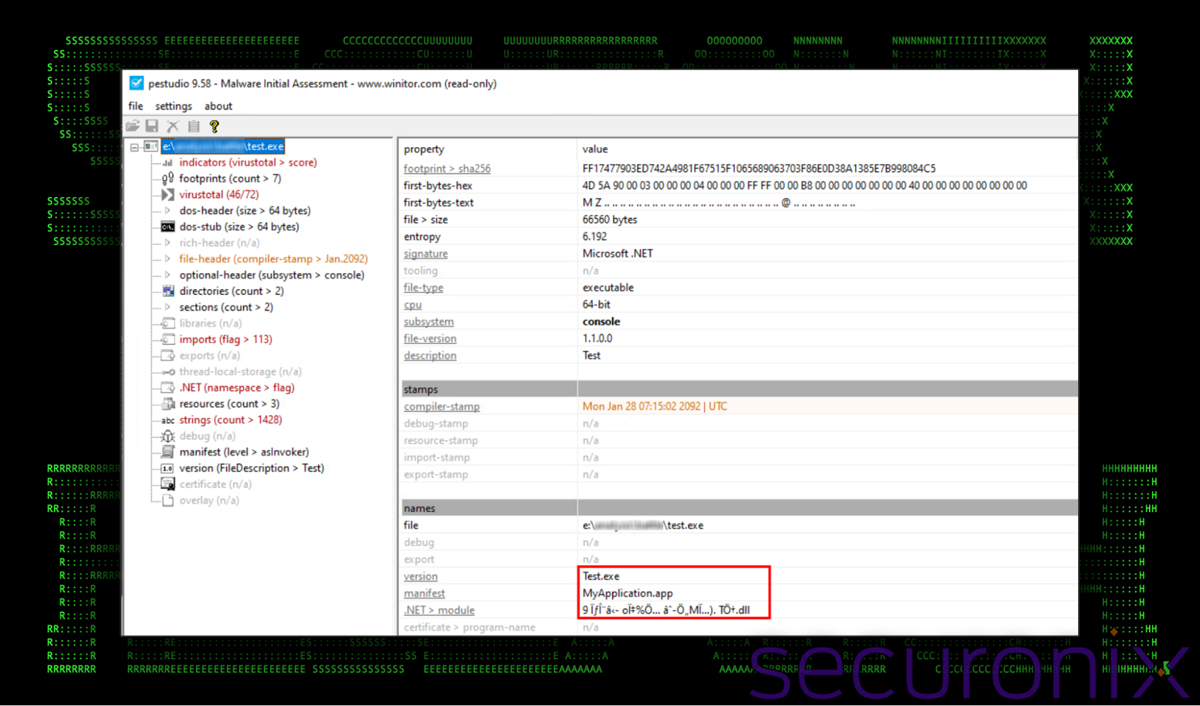Viewport: 1200px width, 706px height.
Task: Click the footprint > sha256 property link
Action: tap(446, 169)
